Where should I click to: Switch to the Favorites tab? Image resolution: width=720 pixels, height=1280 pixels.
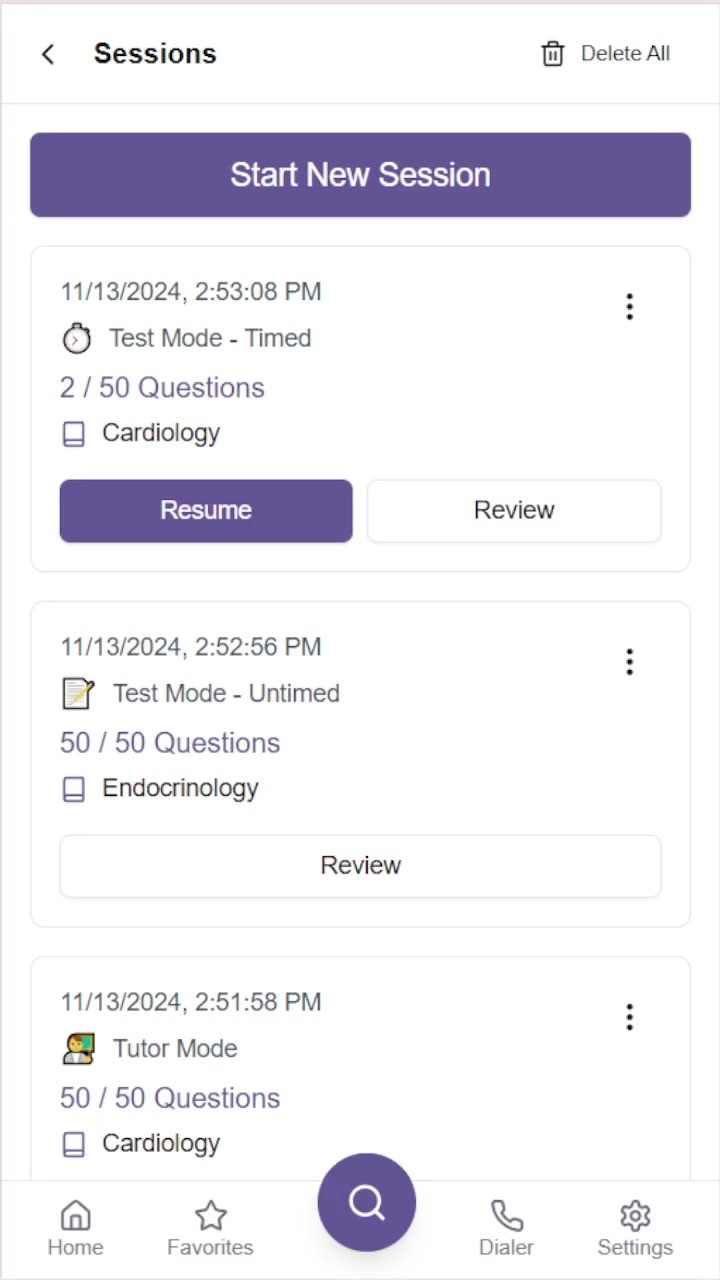coord(210,1229)
